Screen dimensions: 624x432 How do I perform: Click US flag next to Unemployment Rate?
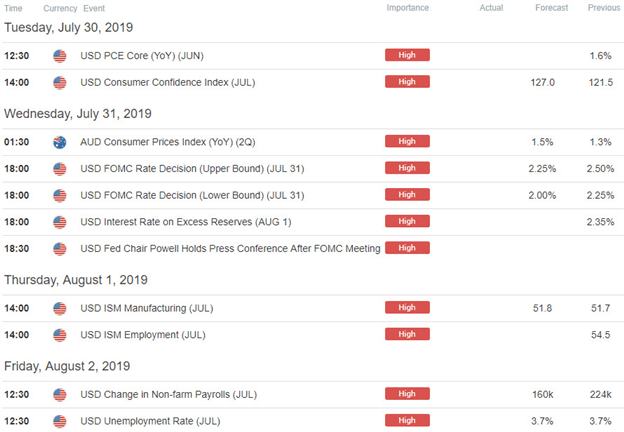pos(60,421)
